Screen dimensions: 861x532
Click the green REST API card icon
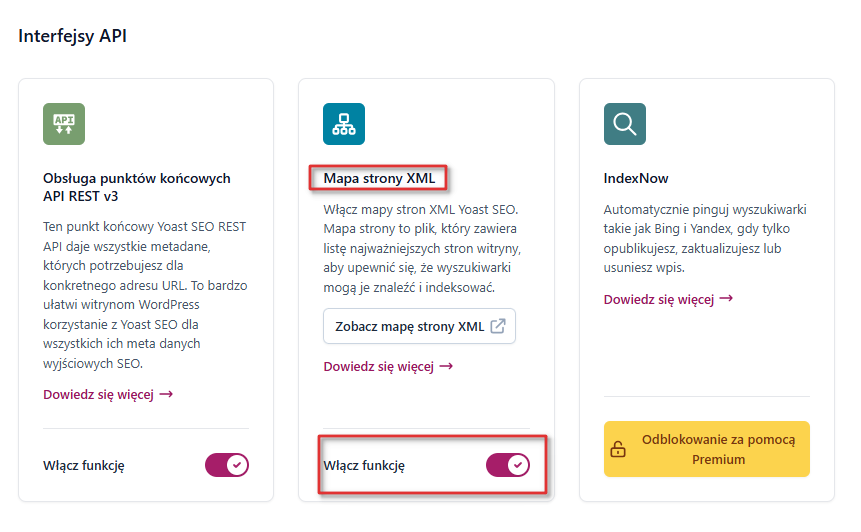click(64, 124)
